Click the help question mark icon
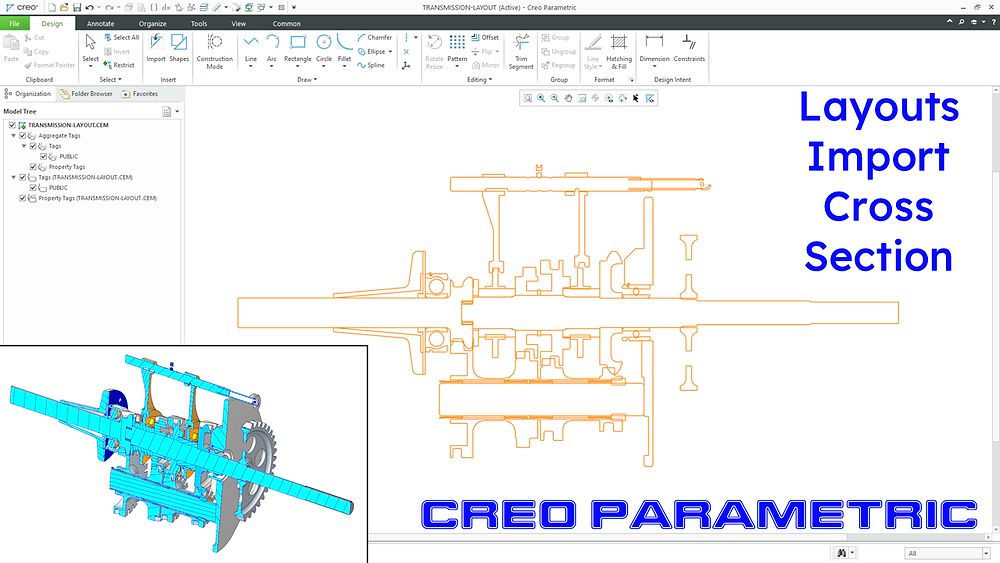1000x563 pixels. [x=994, y=22]
